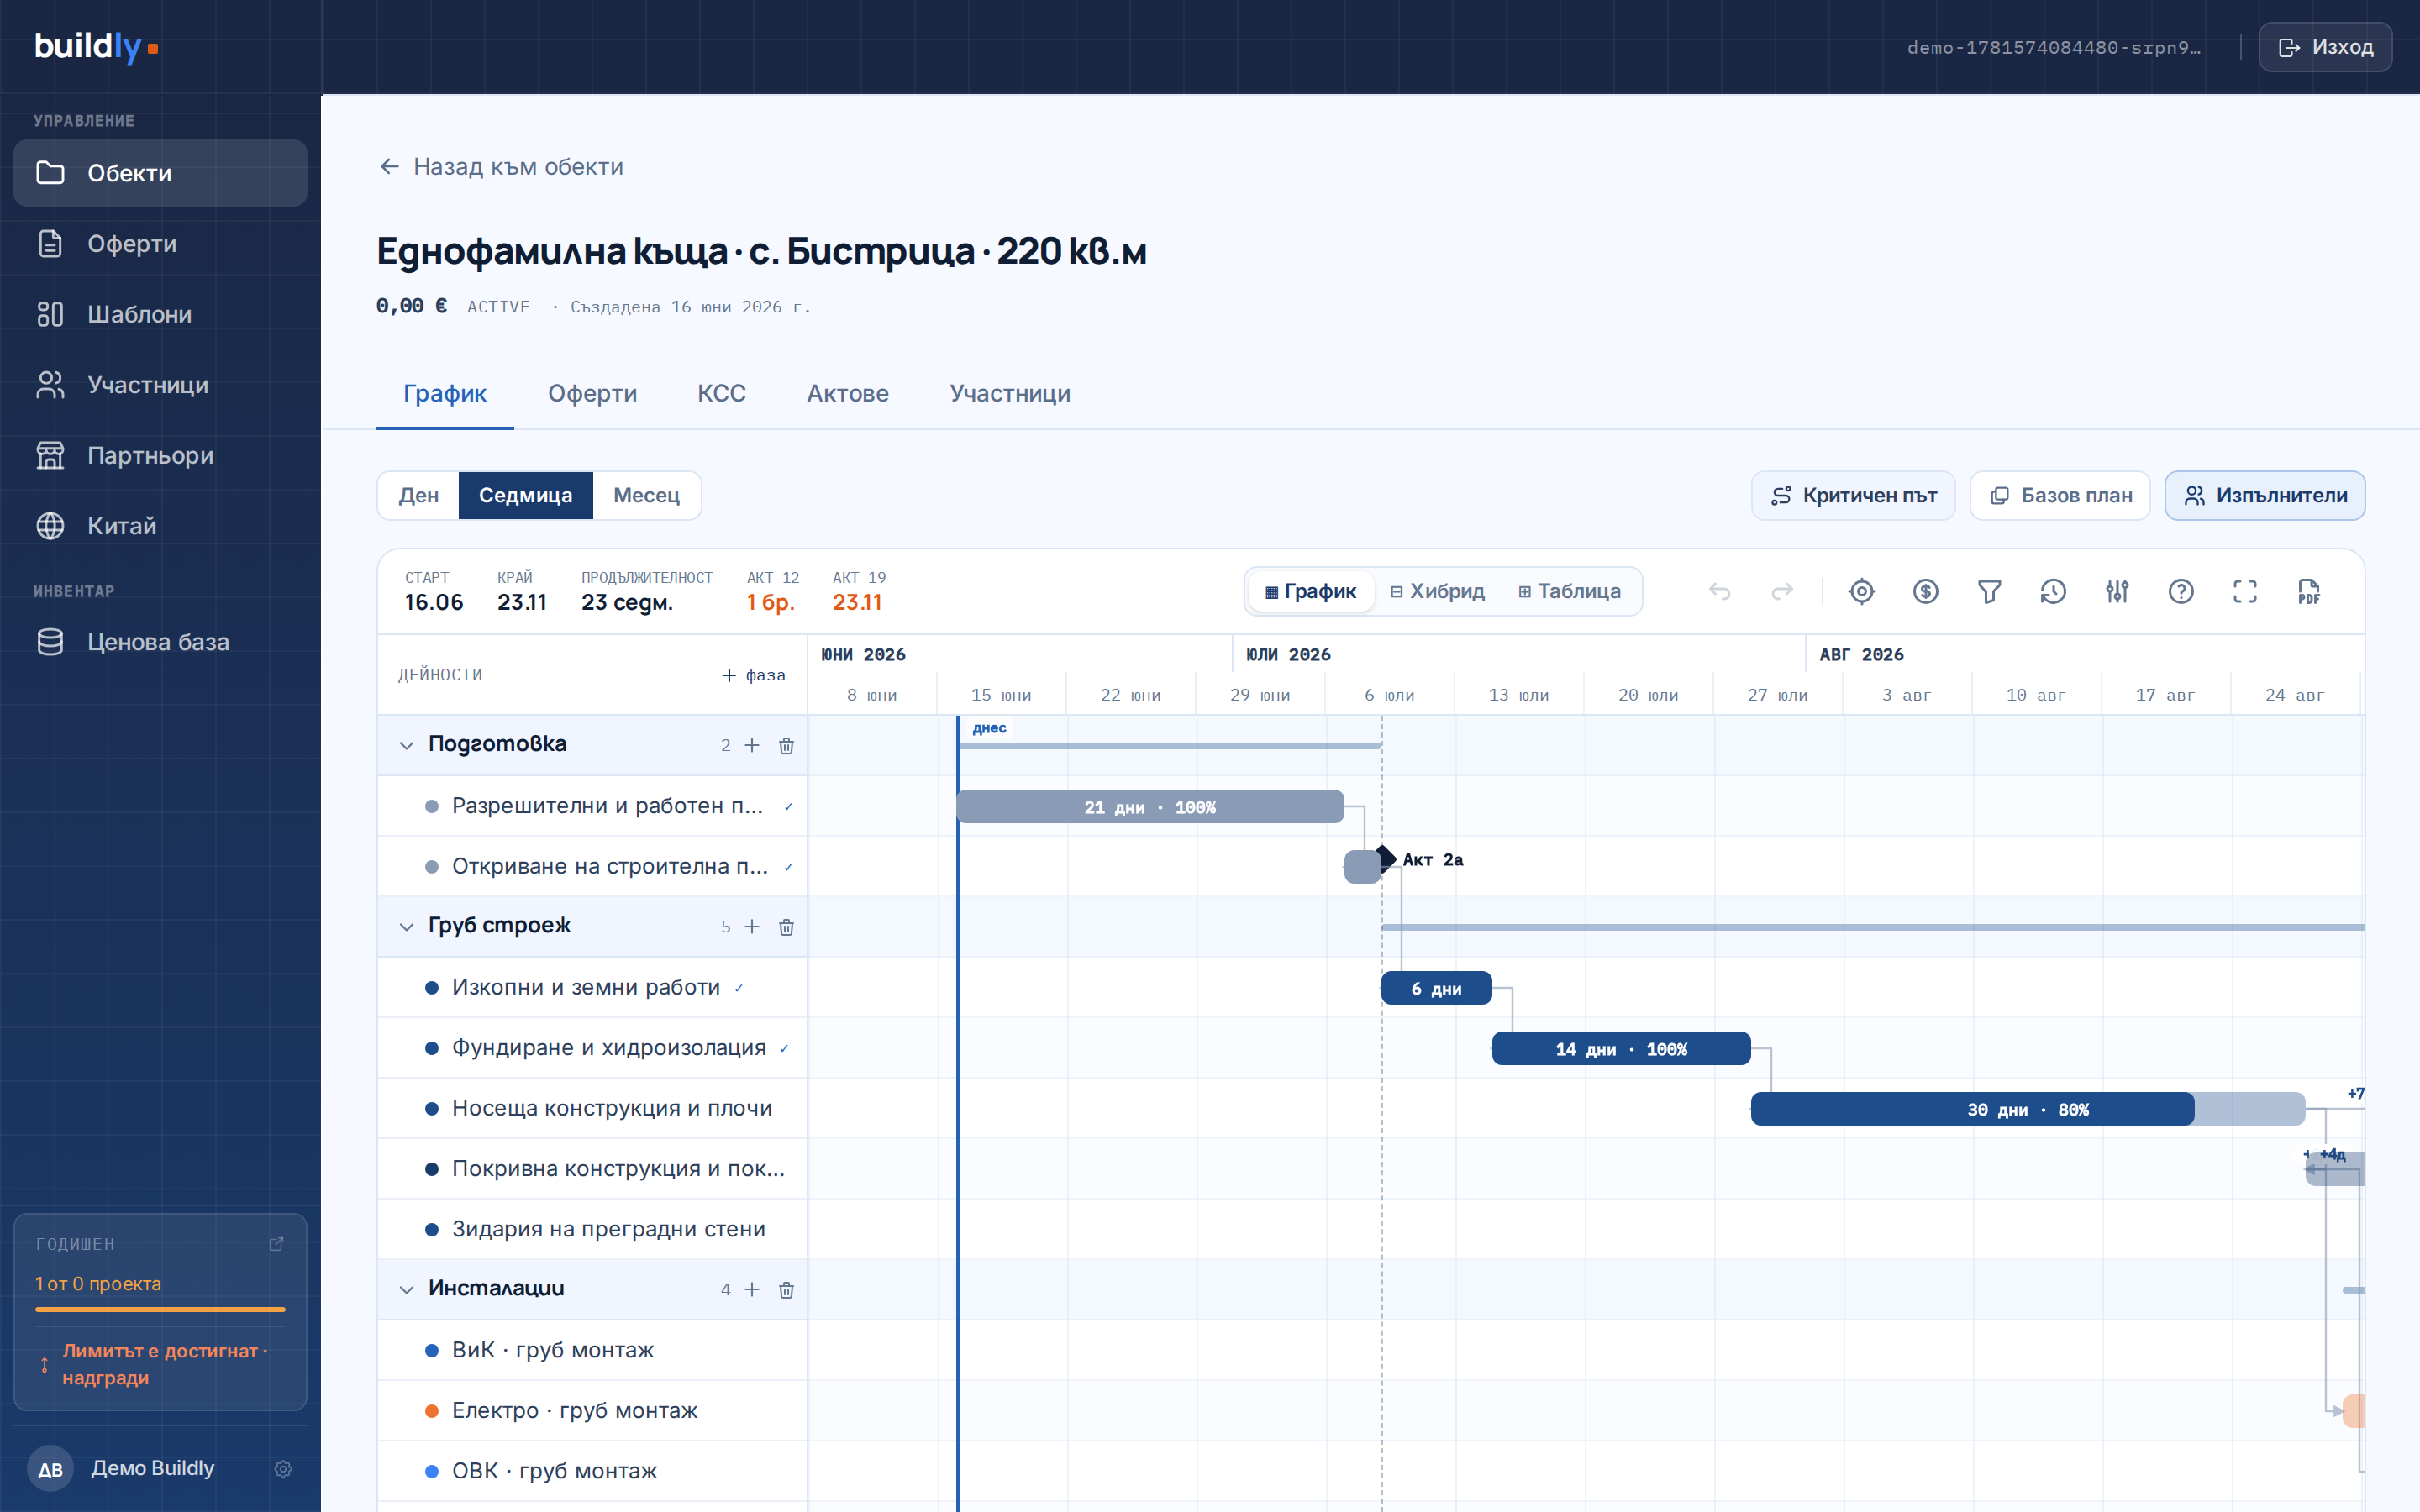
Task: Open the График project tab
Action: (x=445, y=394)
